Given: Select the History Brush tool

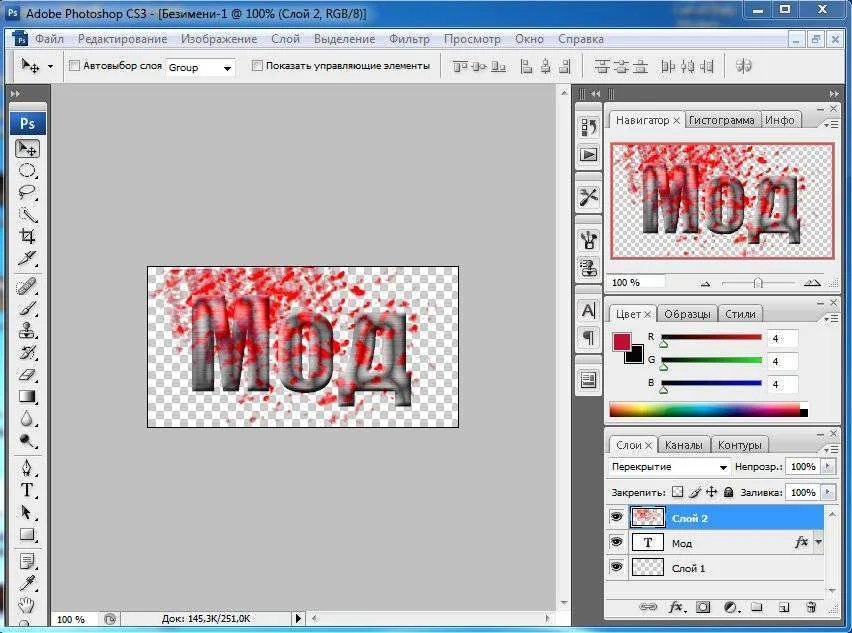Looking at the screenshot, I should click(27, 352).
